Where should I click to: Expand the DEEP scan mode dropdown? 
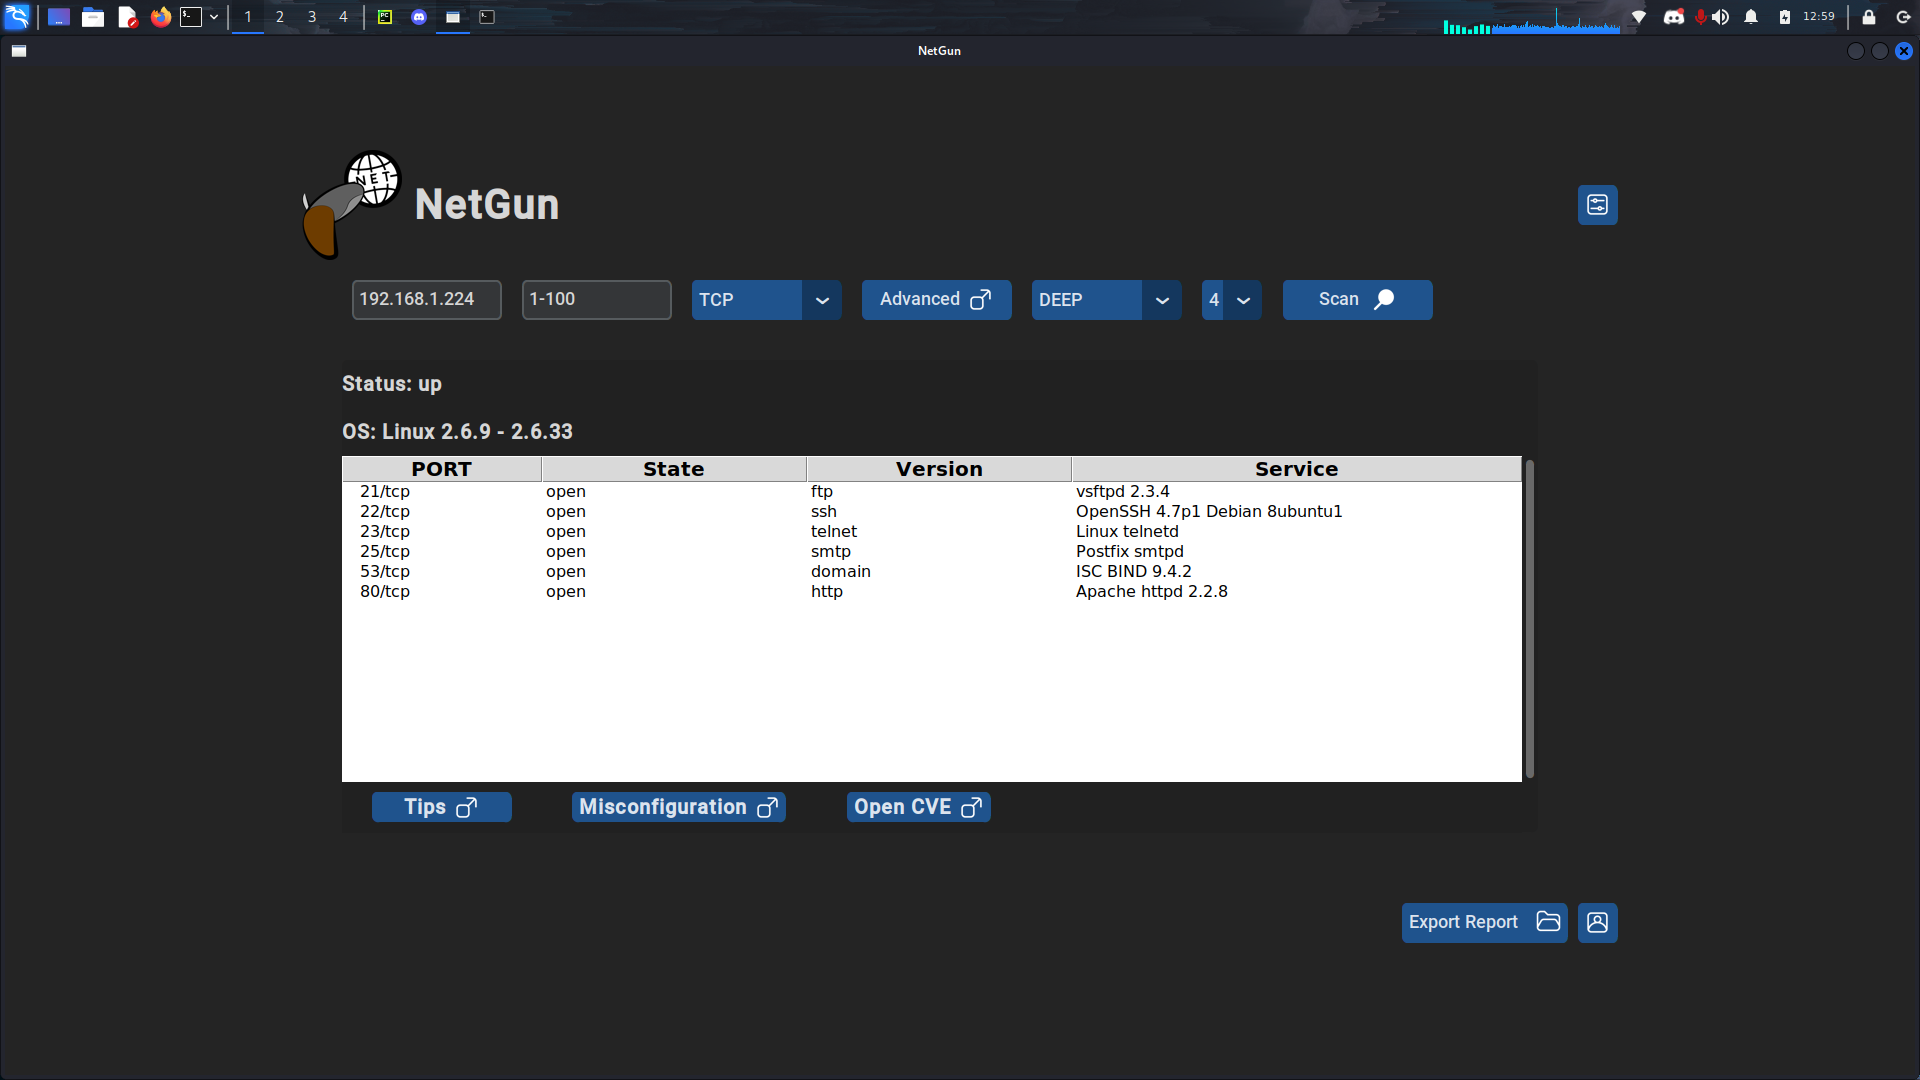click(x=1162, y=300)
